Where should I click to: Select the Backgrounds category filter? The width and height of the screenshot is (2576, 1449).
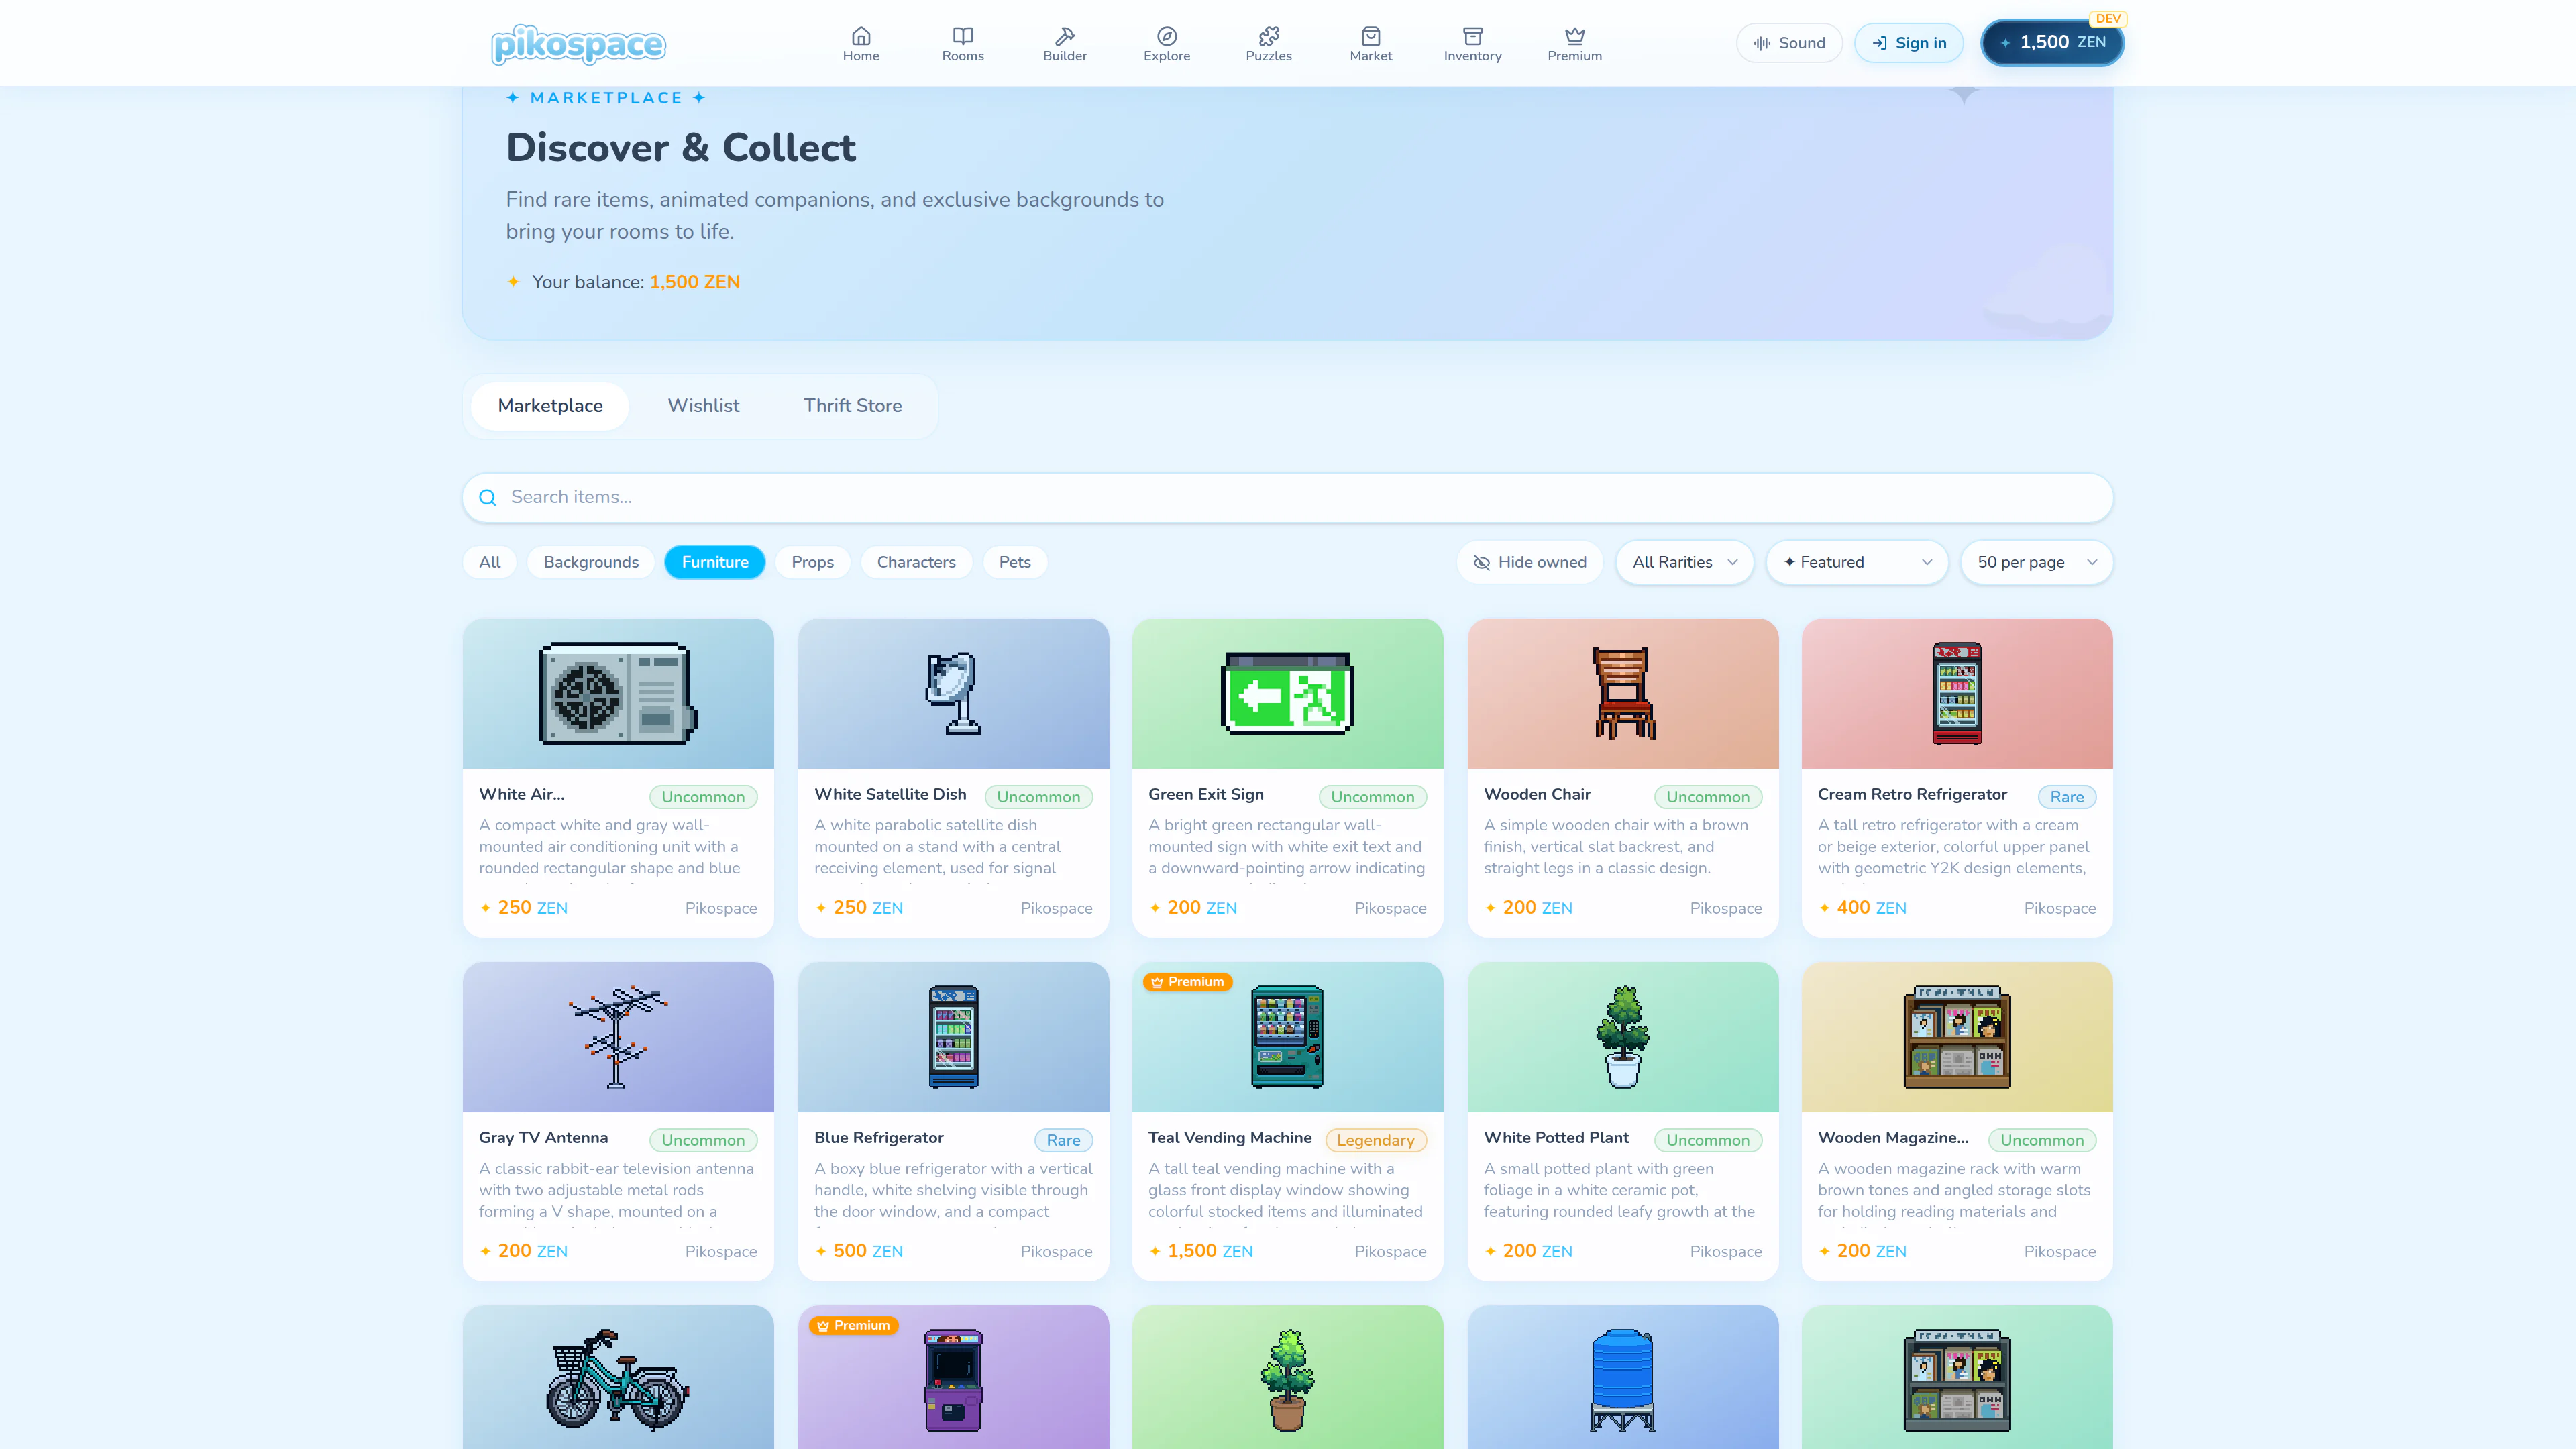tap(591, 562)
